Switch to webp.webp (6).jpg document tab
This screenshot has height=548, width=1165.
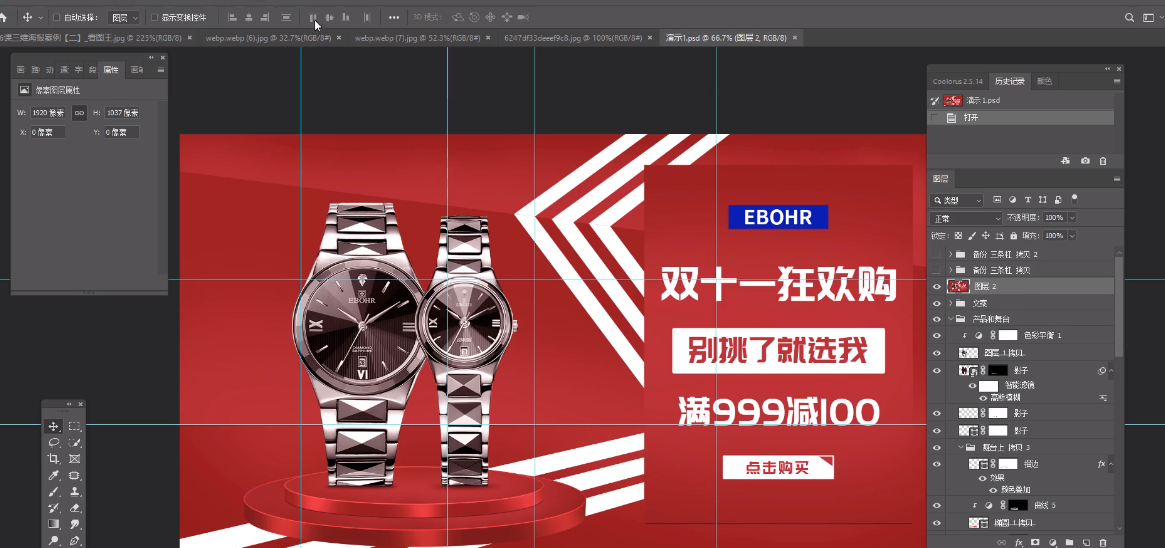pos(268,37)
